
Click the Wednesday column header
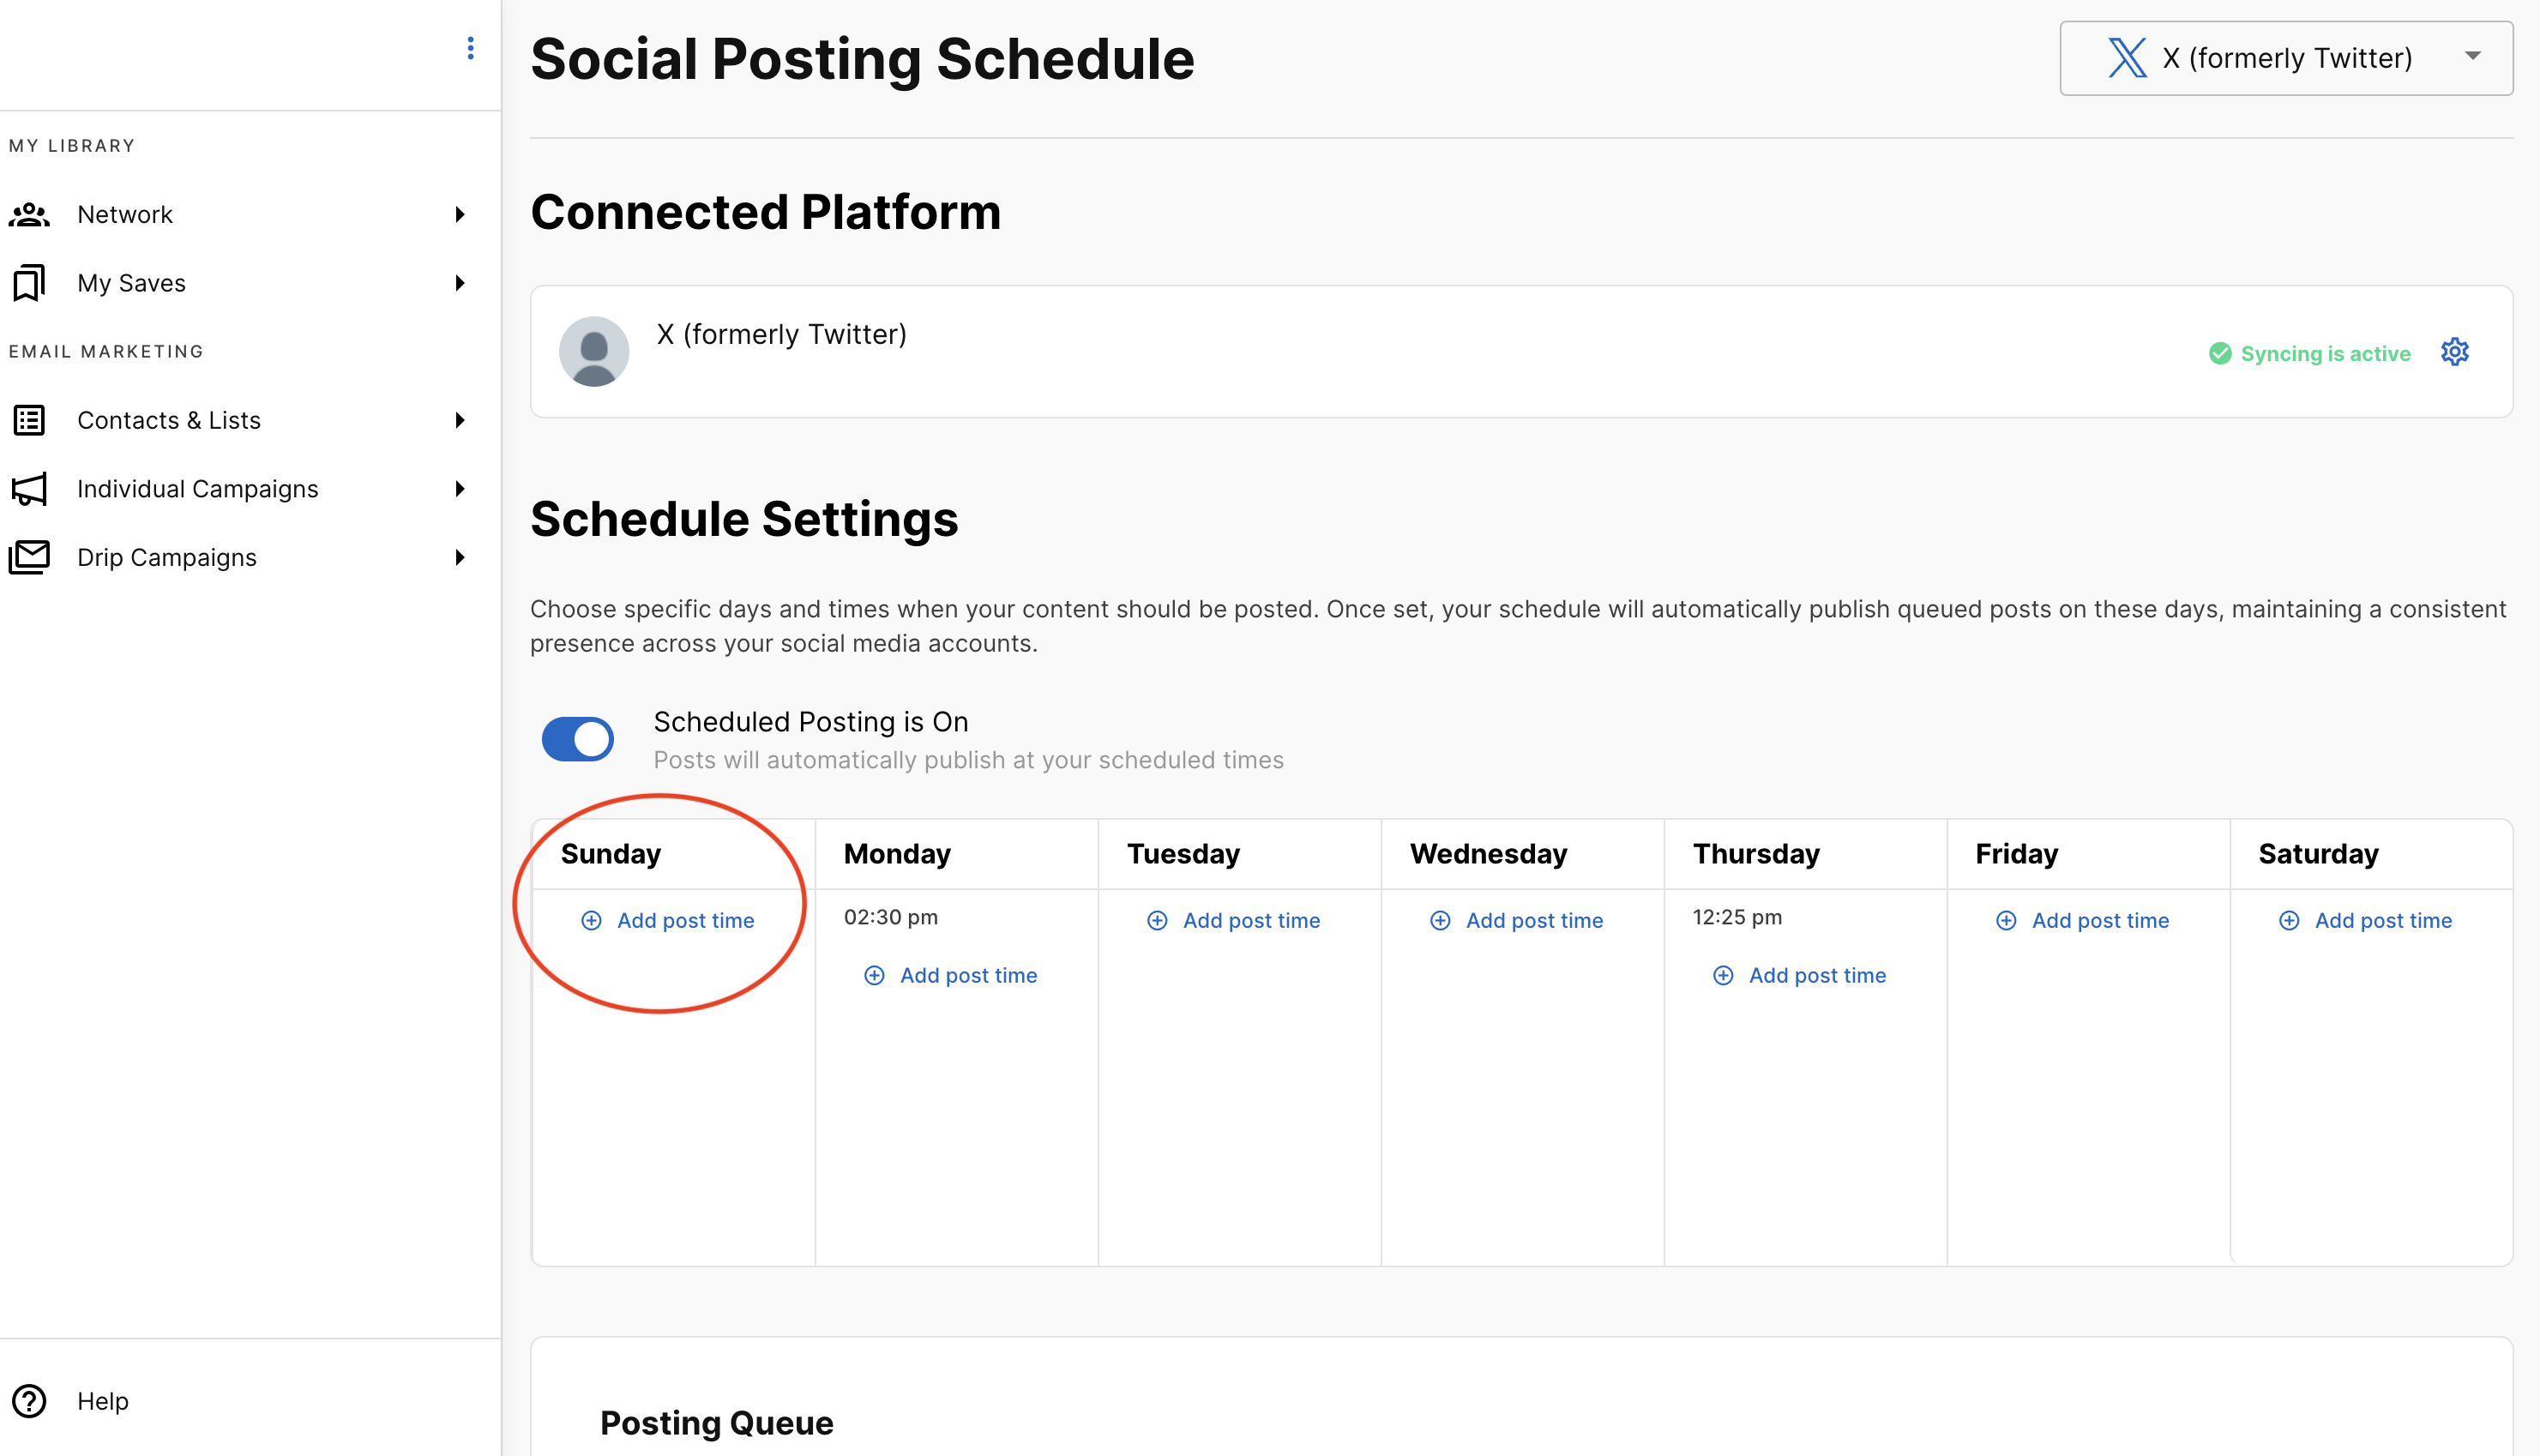pyautogui.click(x=1489, y=853)
